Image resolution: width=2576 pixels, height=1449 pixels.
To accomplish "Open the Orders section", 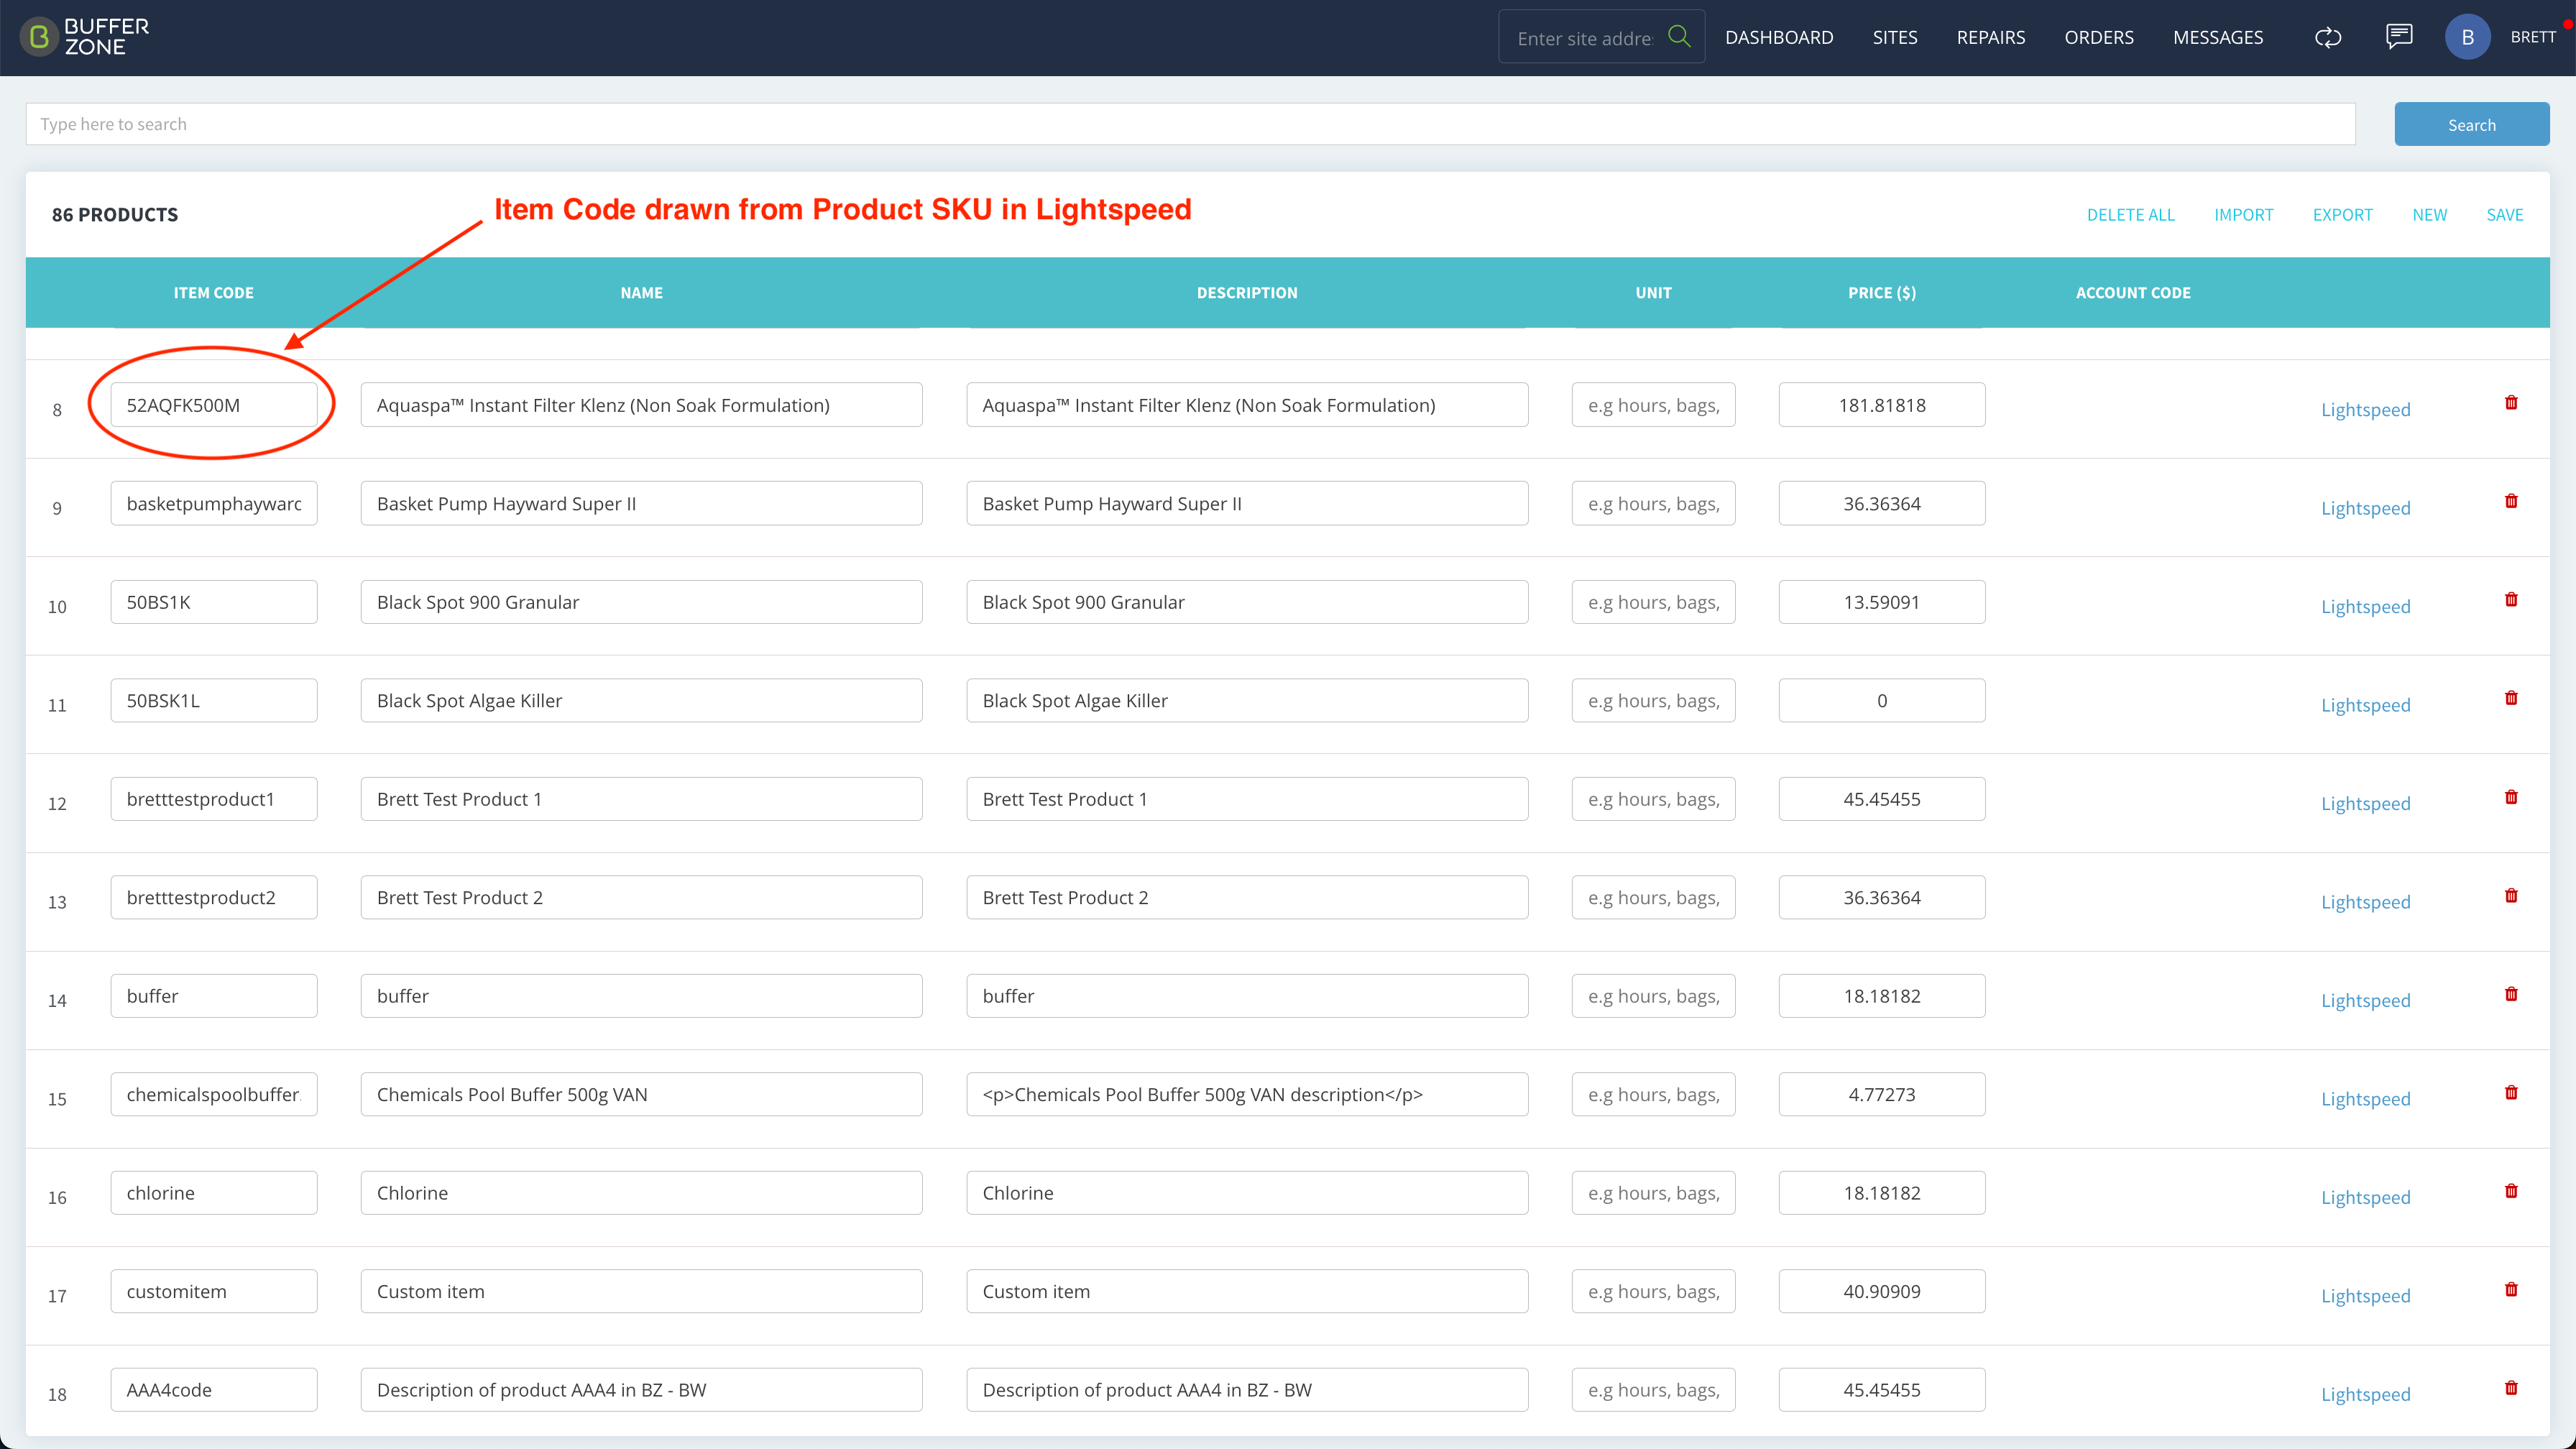I will pyautogui.click(x=2099, y=37).
